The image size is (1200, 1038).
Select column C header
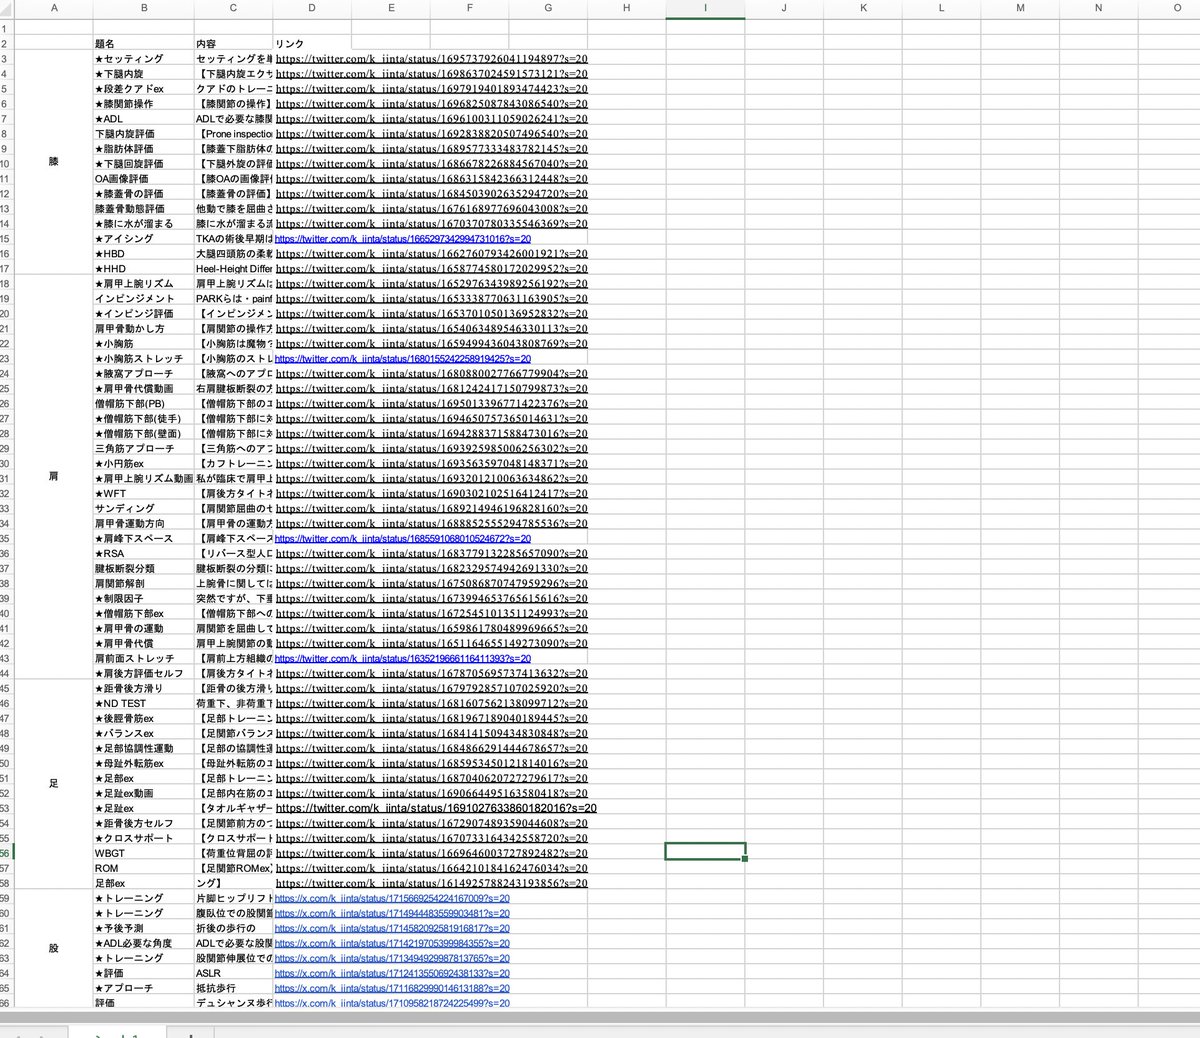[x=233, y=8]
